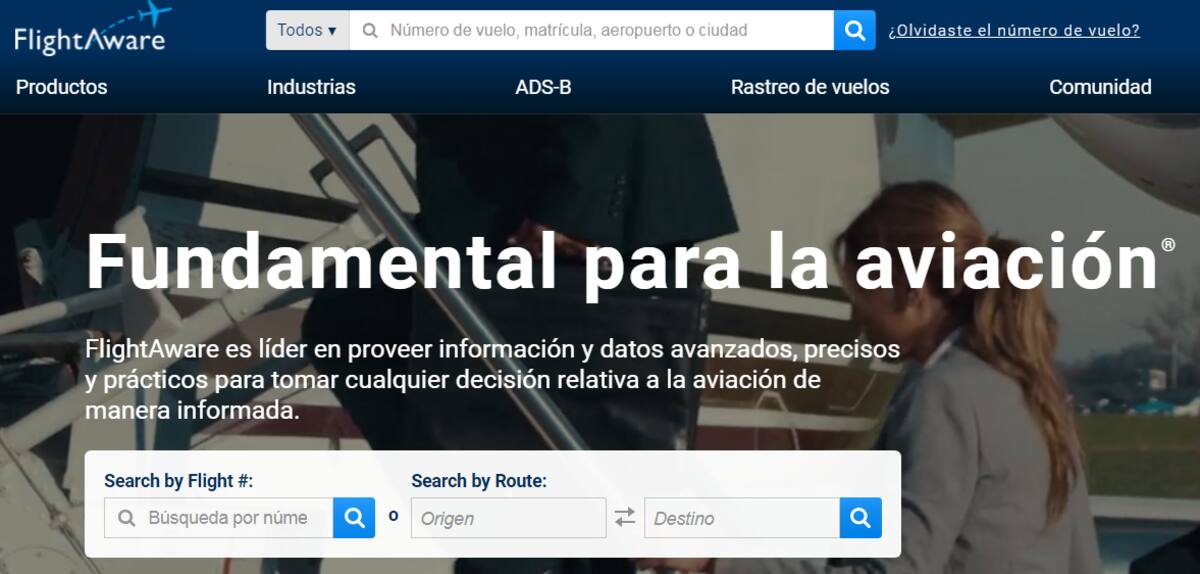The width and height of the screenshot is (1200, 574).
Task: Focus the top flight number search field
Action: (591, 30)
